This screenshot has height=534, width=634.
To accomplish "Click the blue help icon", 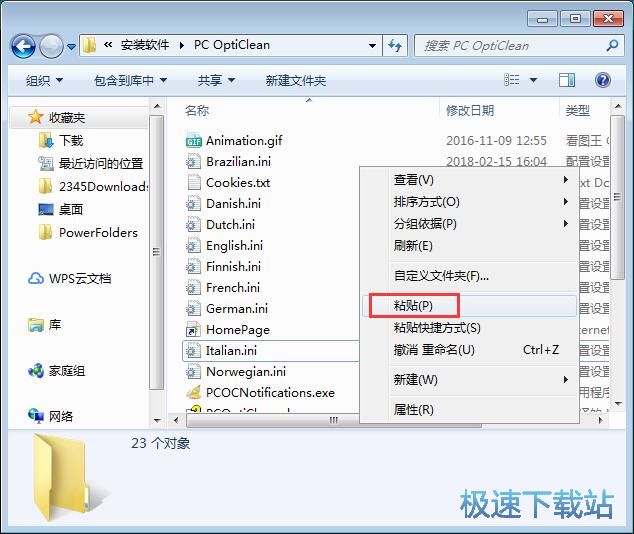I will 602,80.
